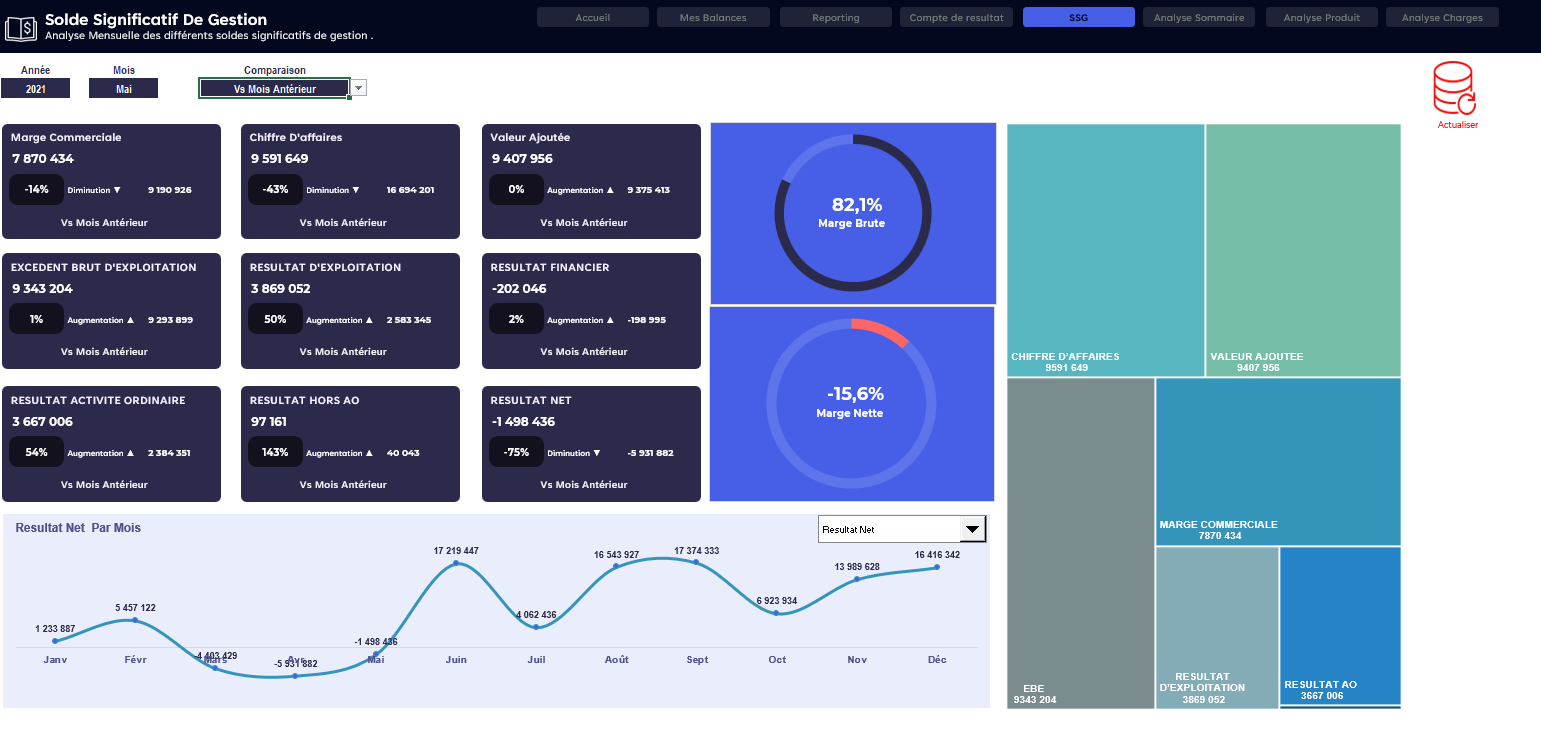
Task: Click the Marge Commerciale -14% badge
Action: pyautogui.click(x=37, y=189)
